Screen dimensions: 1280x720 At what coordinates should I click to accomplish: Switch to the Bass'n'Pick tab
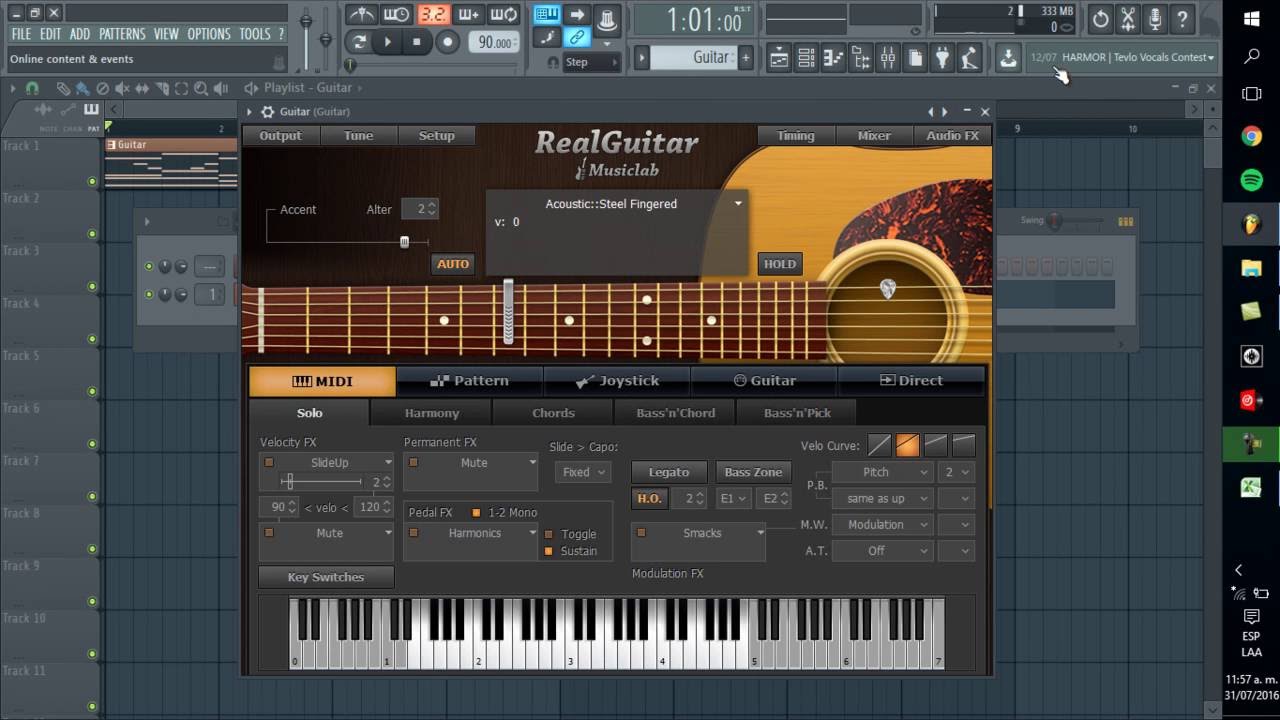point(797,412)
